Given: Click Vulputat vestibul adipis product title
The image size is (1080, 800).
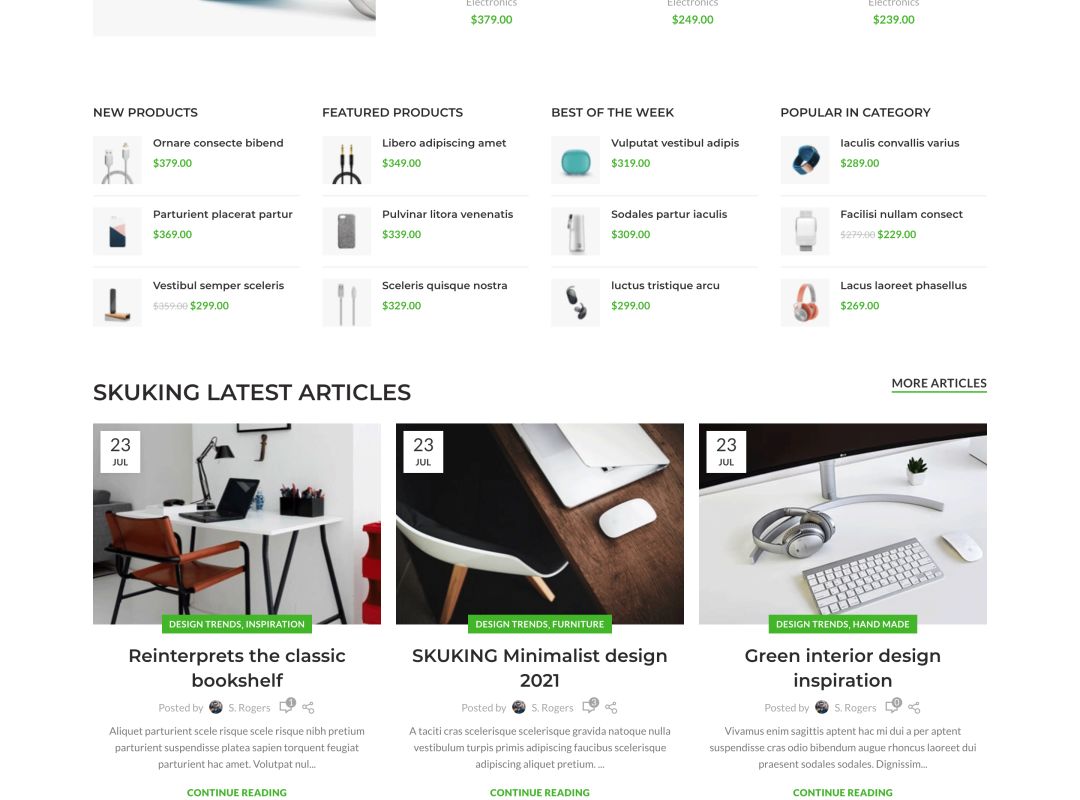Looking at the screenshot, I should pos(675,143).
